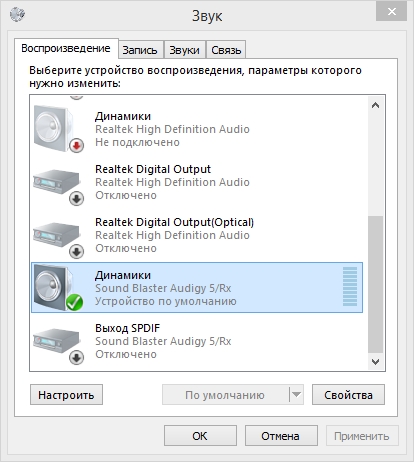414x462 pixels.
Task: Open the dropdown arrow beside По умолчанию
Action: (296, 395)
